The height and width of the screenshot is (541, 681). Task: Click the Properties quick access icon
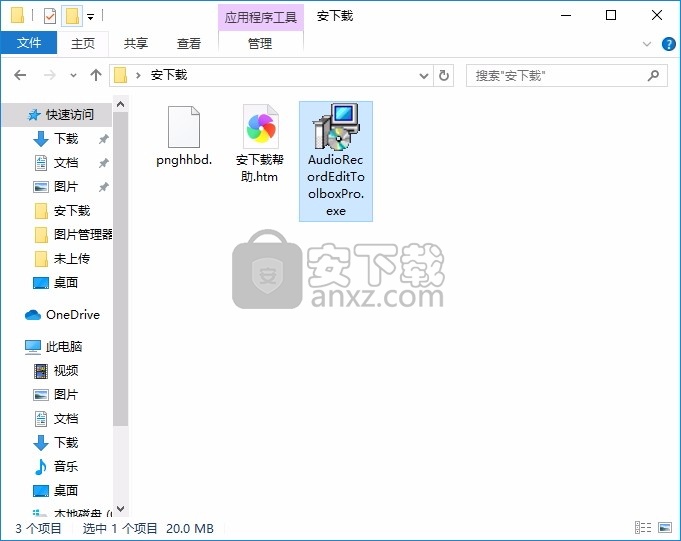(x=50, y=16)
